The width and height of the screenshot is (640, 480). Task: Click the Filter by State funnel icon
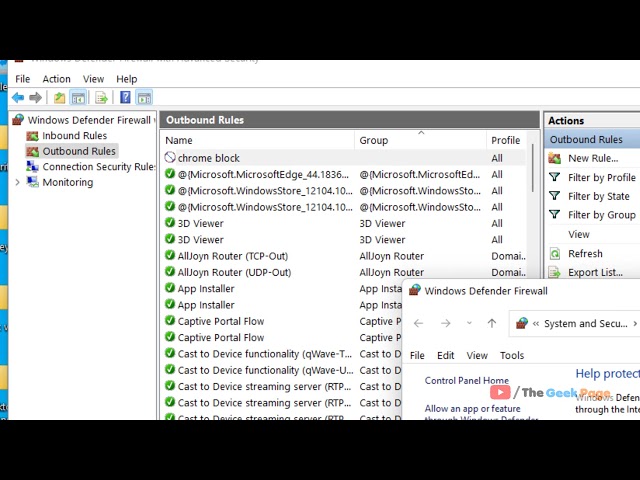point(554,196)
